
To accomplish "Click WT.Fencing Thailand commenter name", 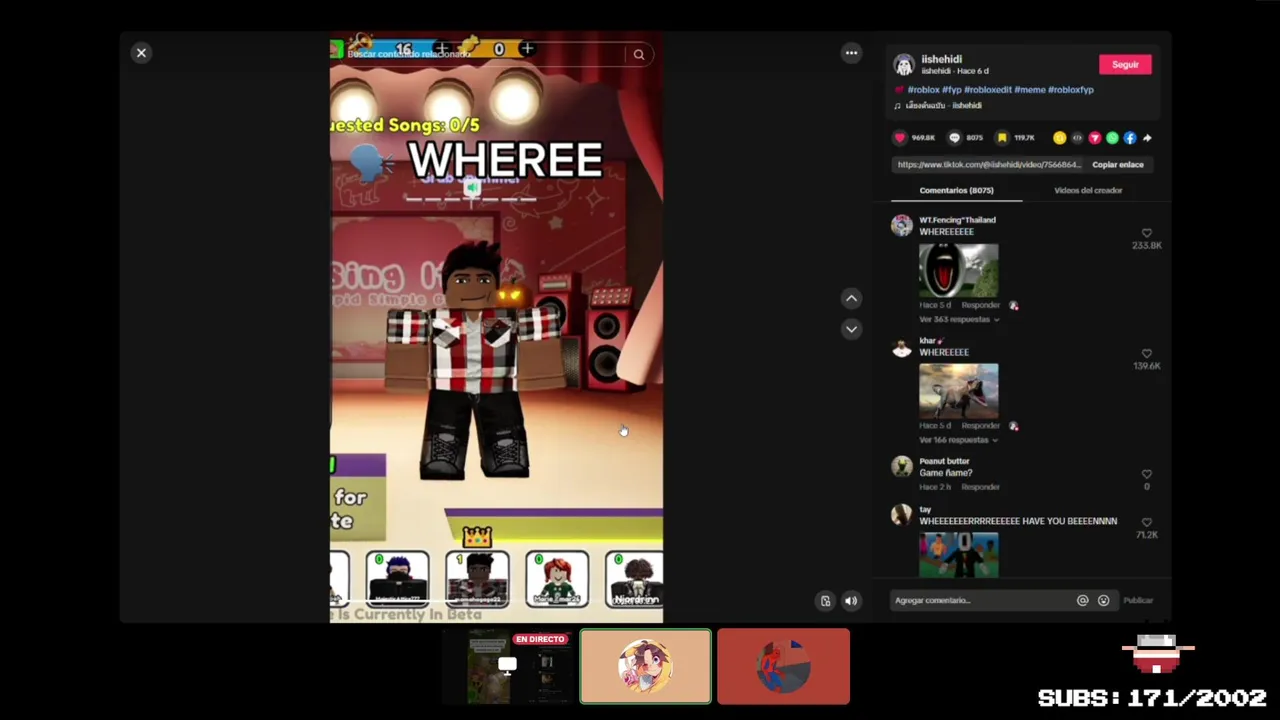I will point(957,220).
